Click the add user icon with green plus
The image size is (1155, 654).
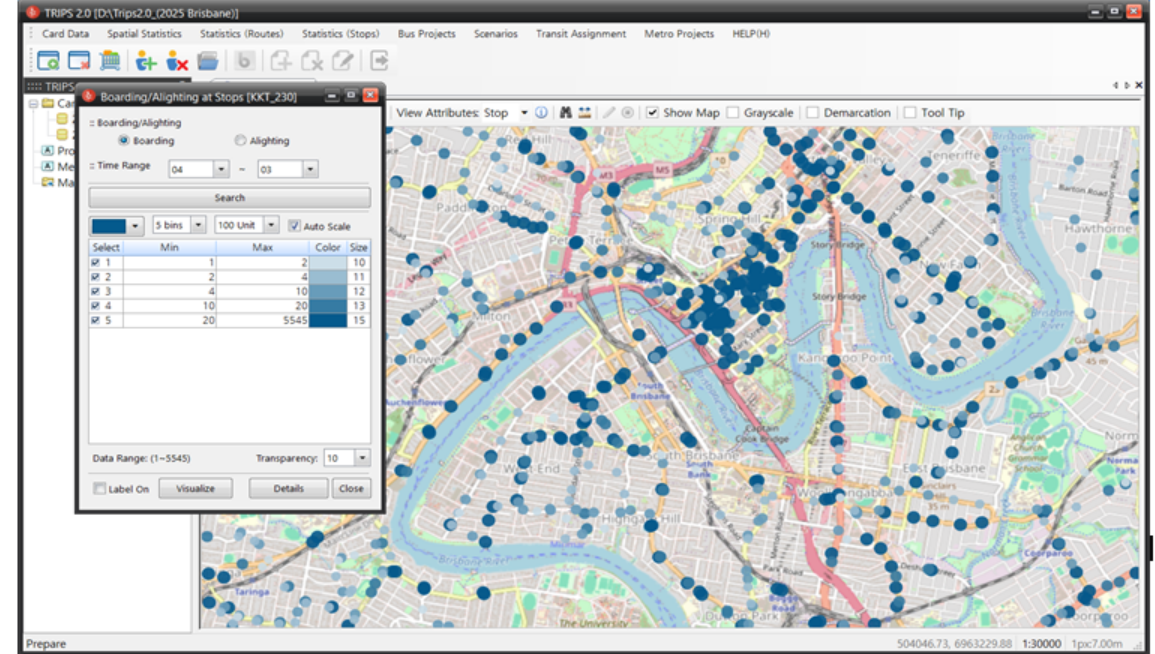(x=146, y=61)
